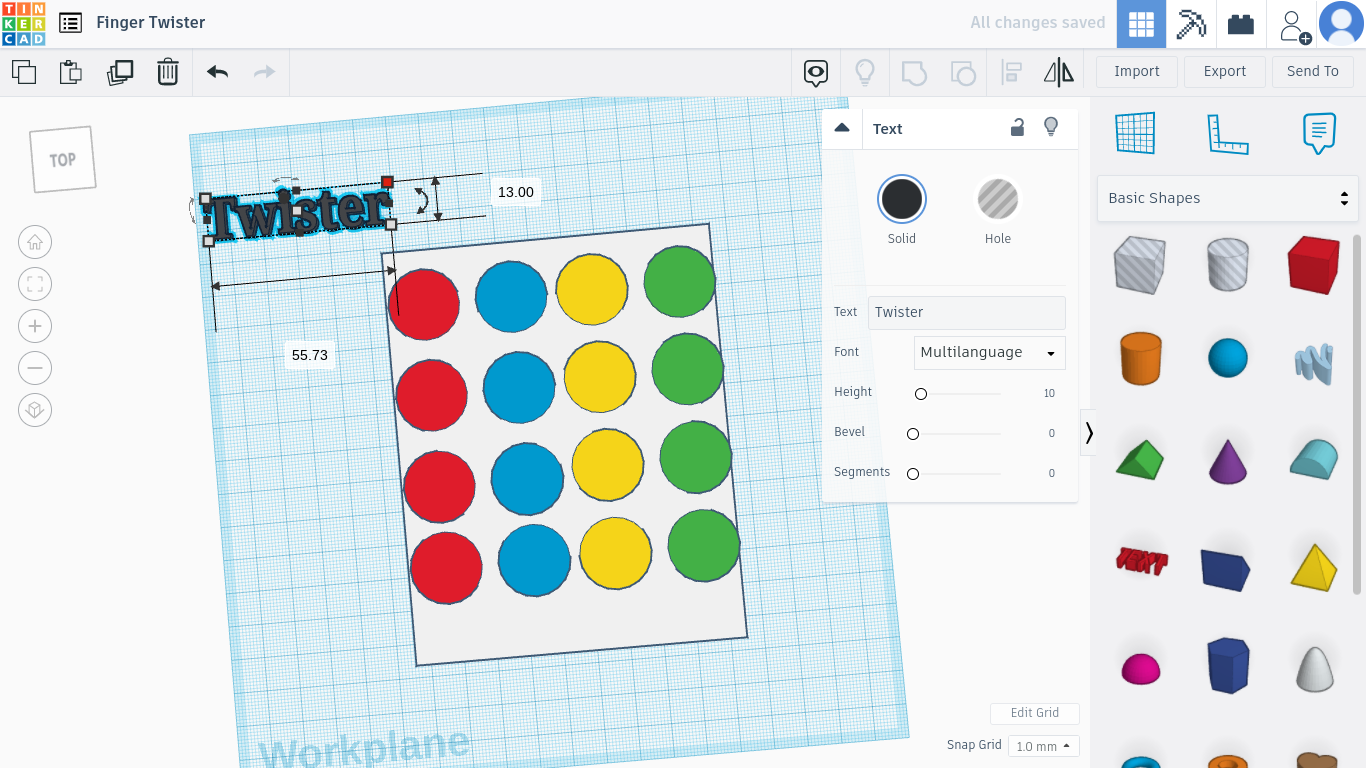Image resolution: width=1366 pixels, height=768 pixels.
Task: Open the design list icon
Action: (70, 23)
